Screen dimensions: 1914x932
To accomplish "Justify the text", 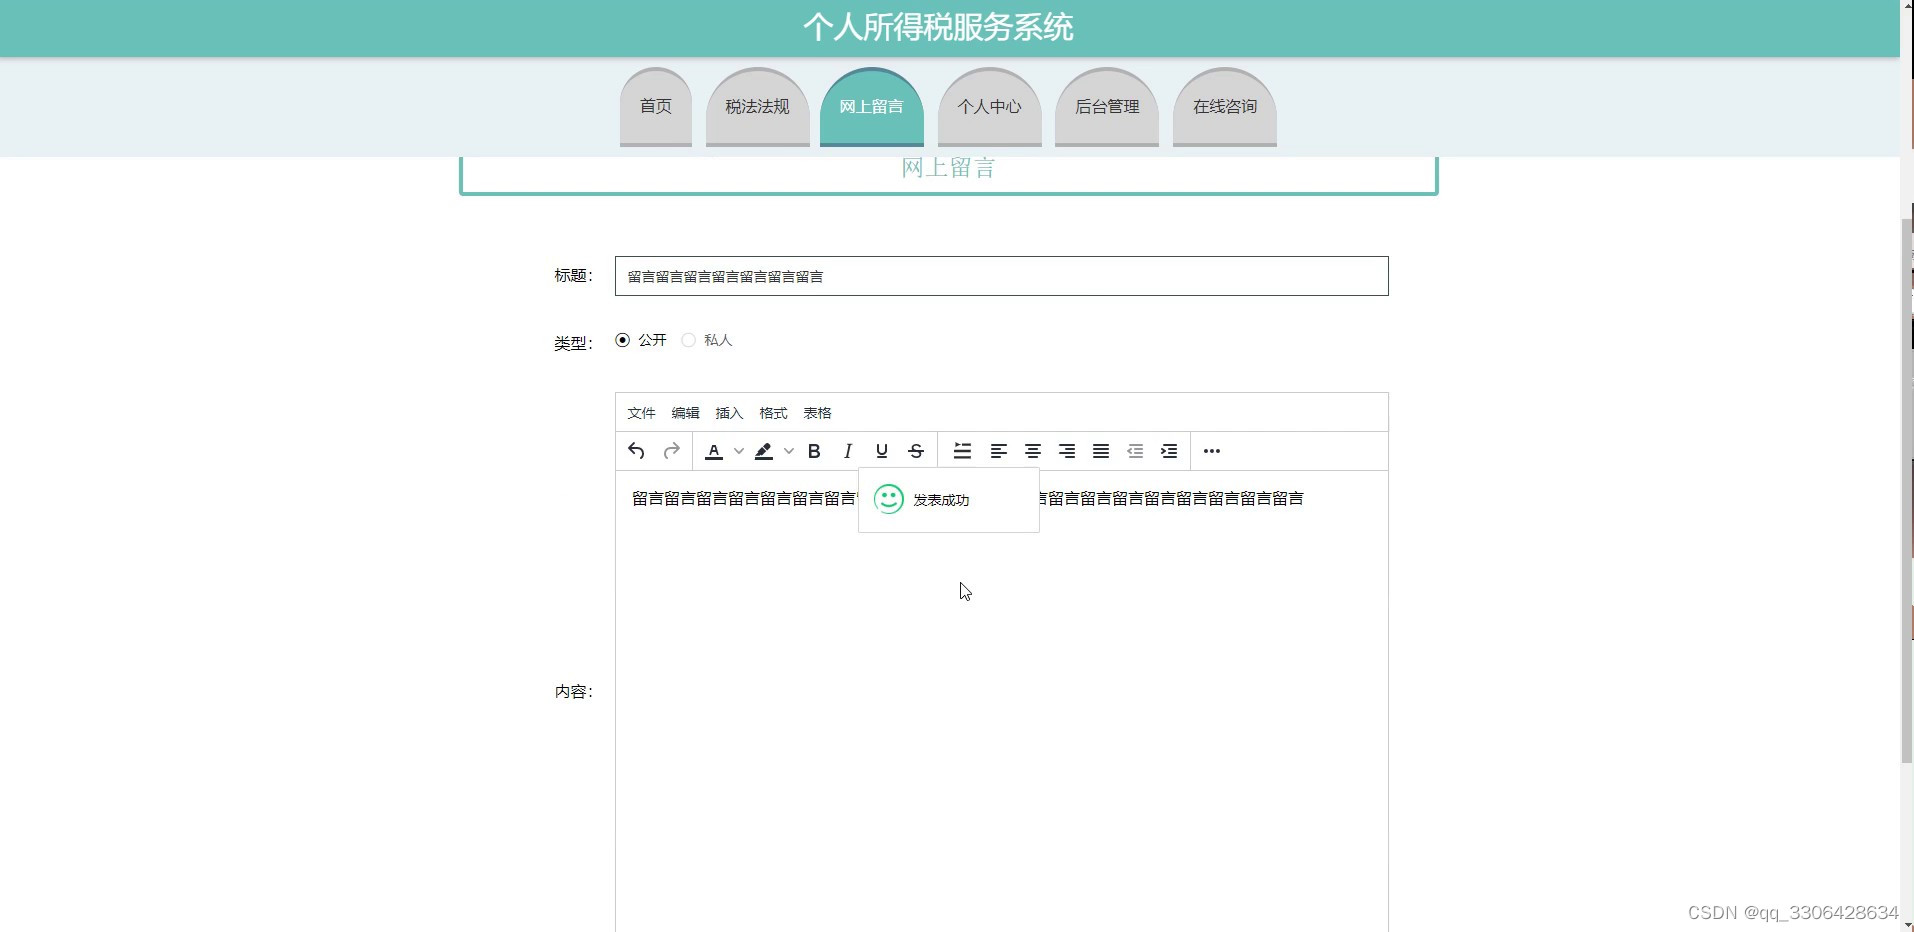I will coord(1101,451).
